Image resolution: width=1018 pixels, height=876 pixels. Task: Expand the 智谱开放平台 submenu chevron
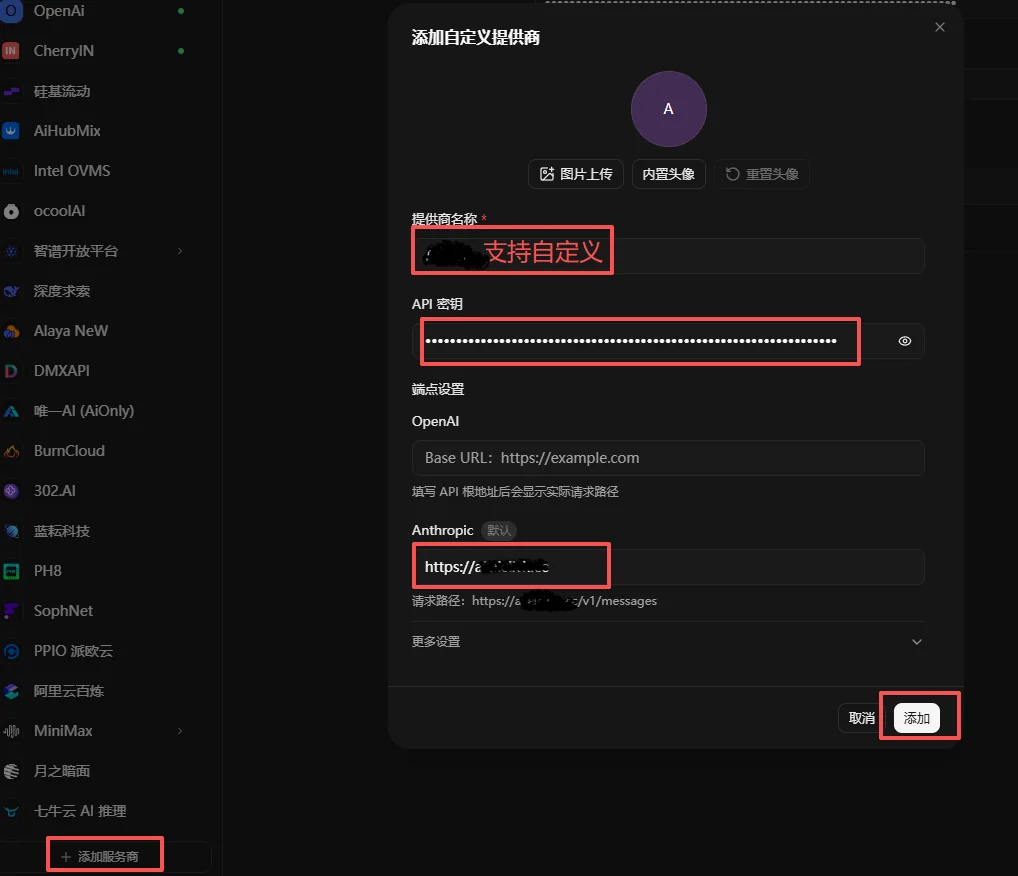180,251
